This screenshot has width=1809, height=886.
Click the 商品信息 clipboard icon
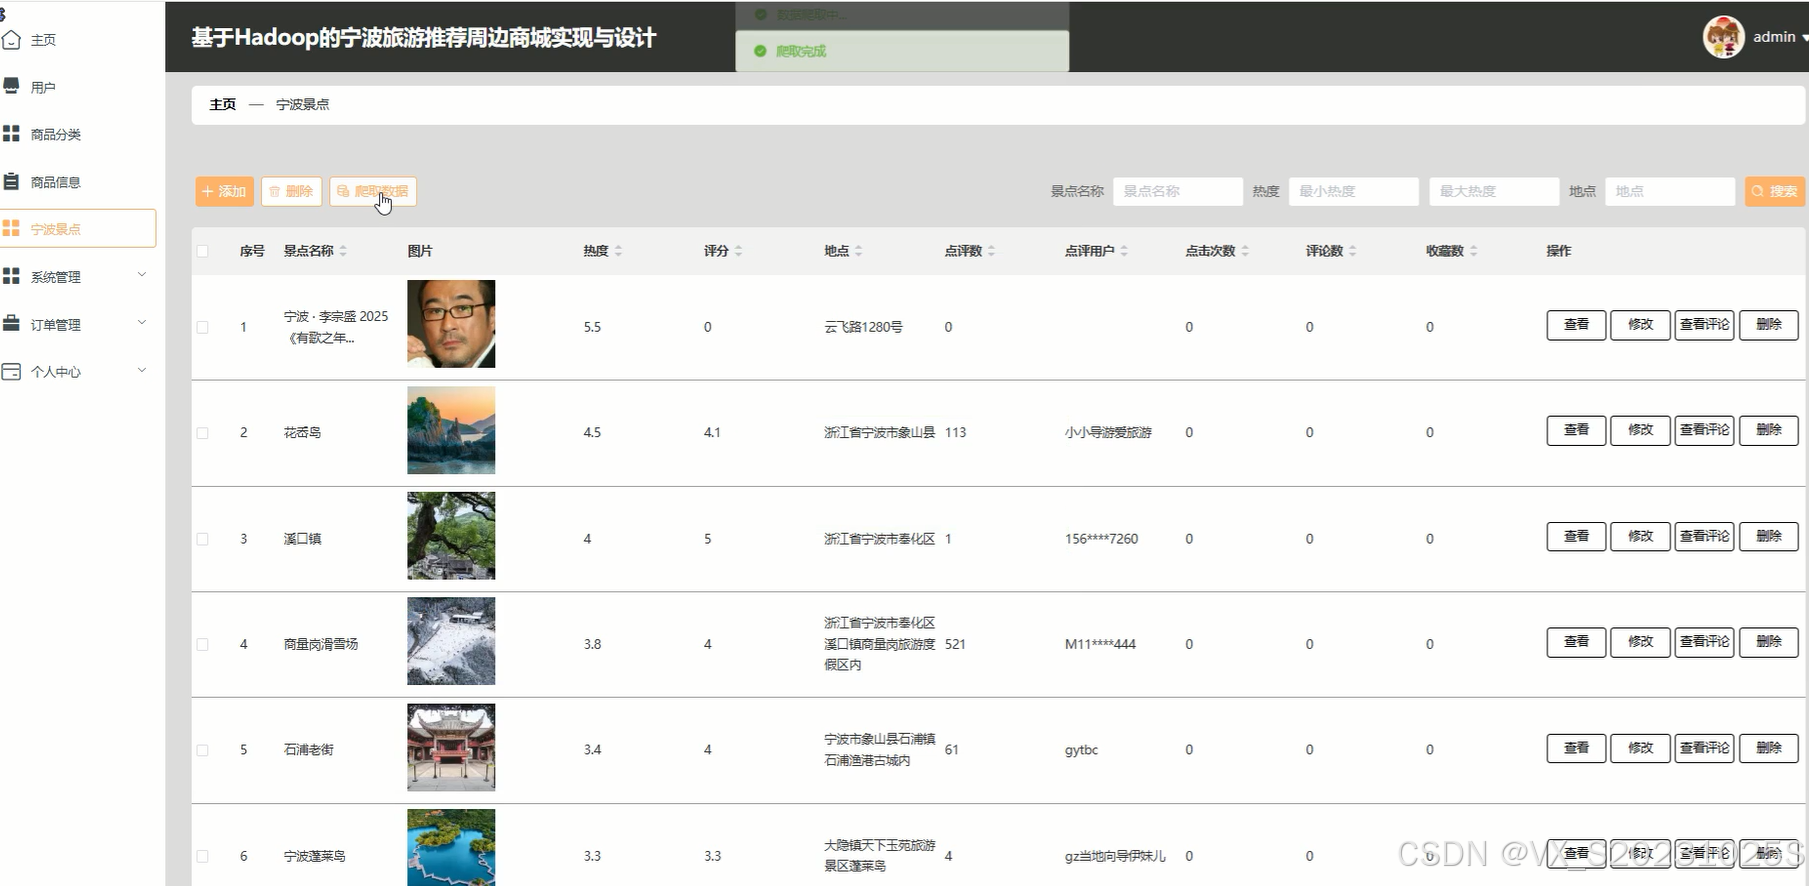point(12,181)
